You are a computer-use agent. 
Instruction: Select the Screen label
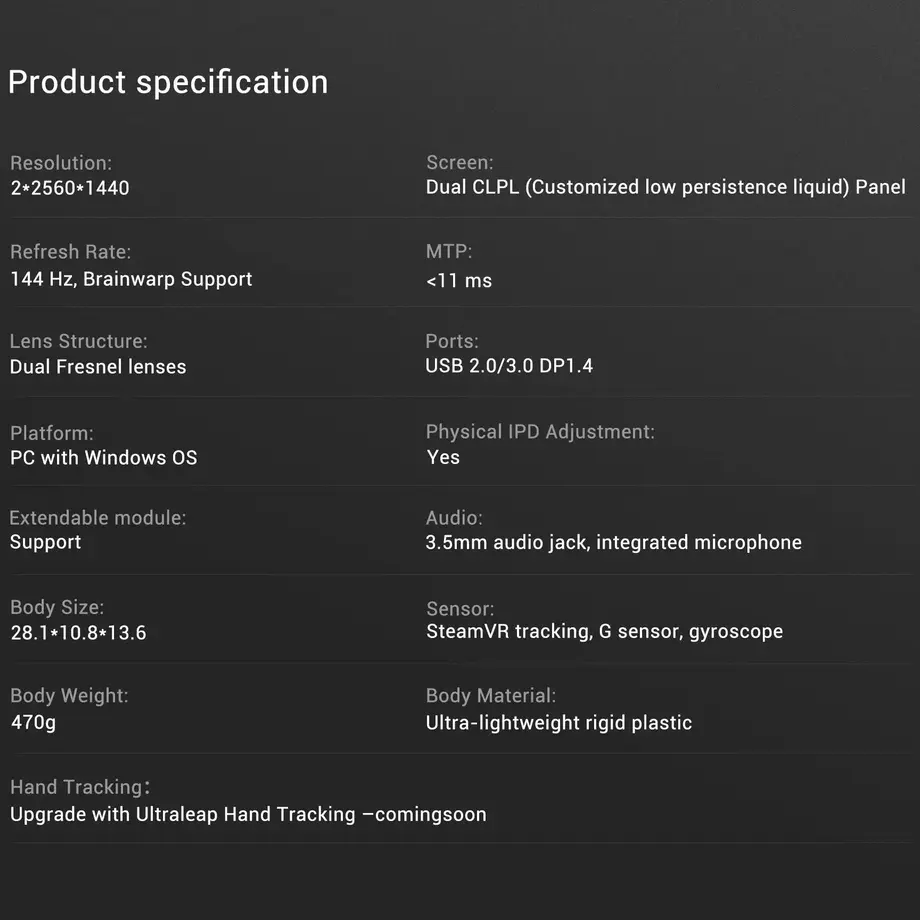click(459, 163)
